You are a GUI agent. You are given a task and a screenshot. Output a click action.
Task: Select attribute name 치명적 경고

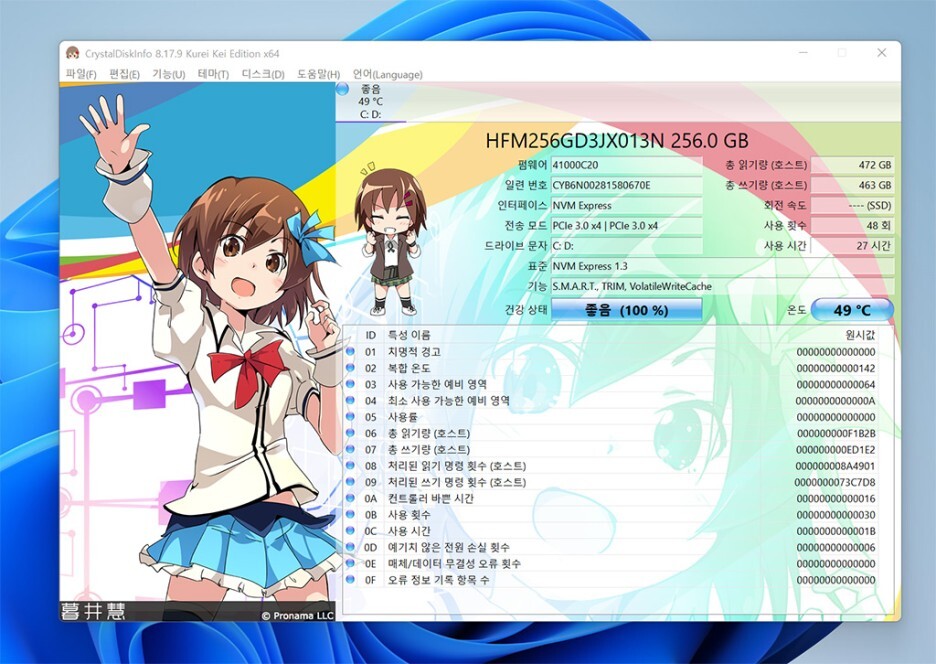coord(414,352)
